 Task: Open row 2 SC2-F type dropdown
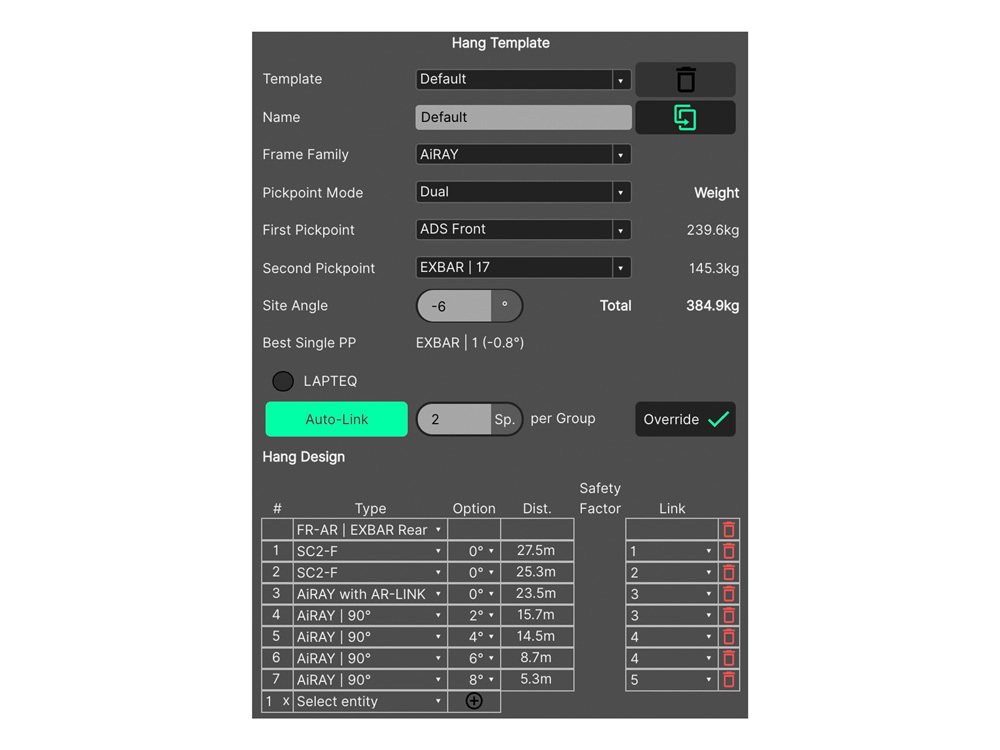click(x=370, y=573)
